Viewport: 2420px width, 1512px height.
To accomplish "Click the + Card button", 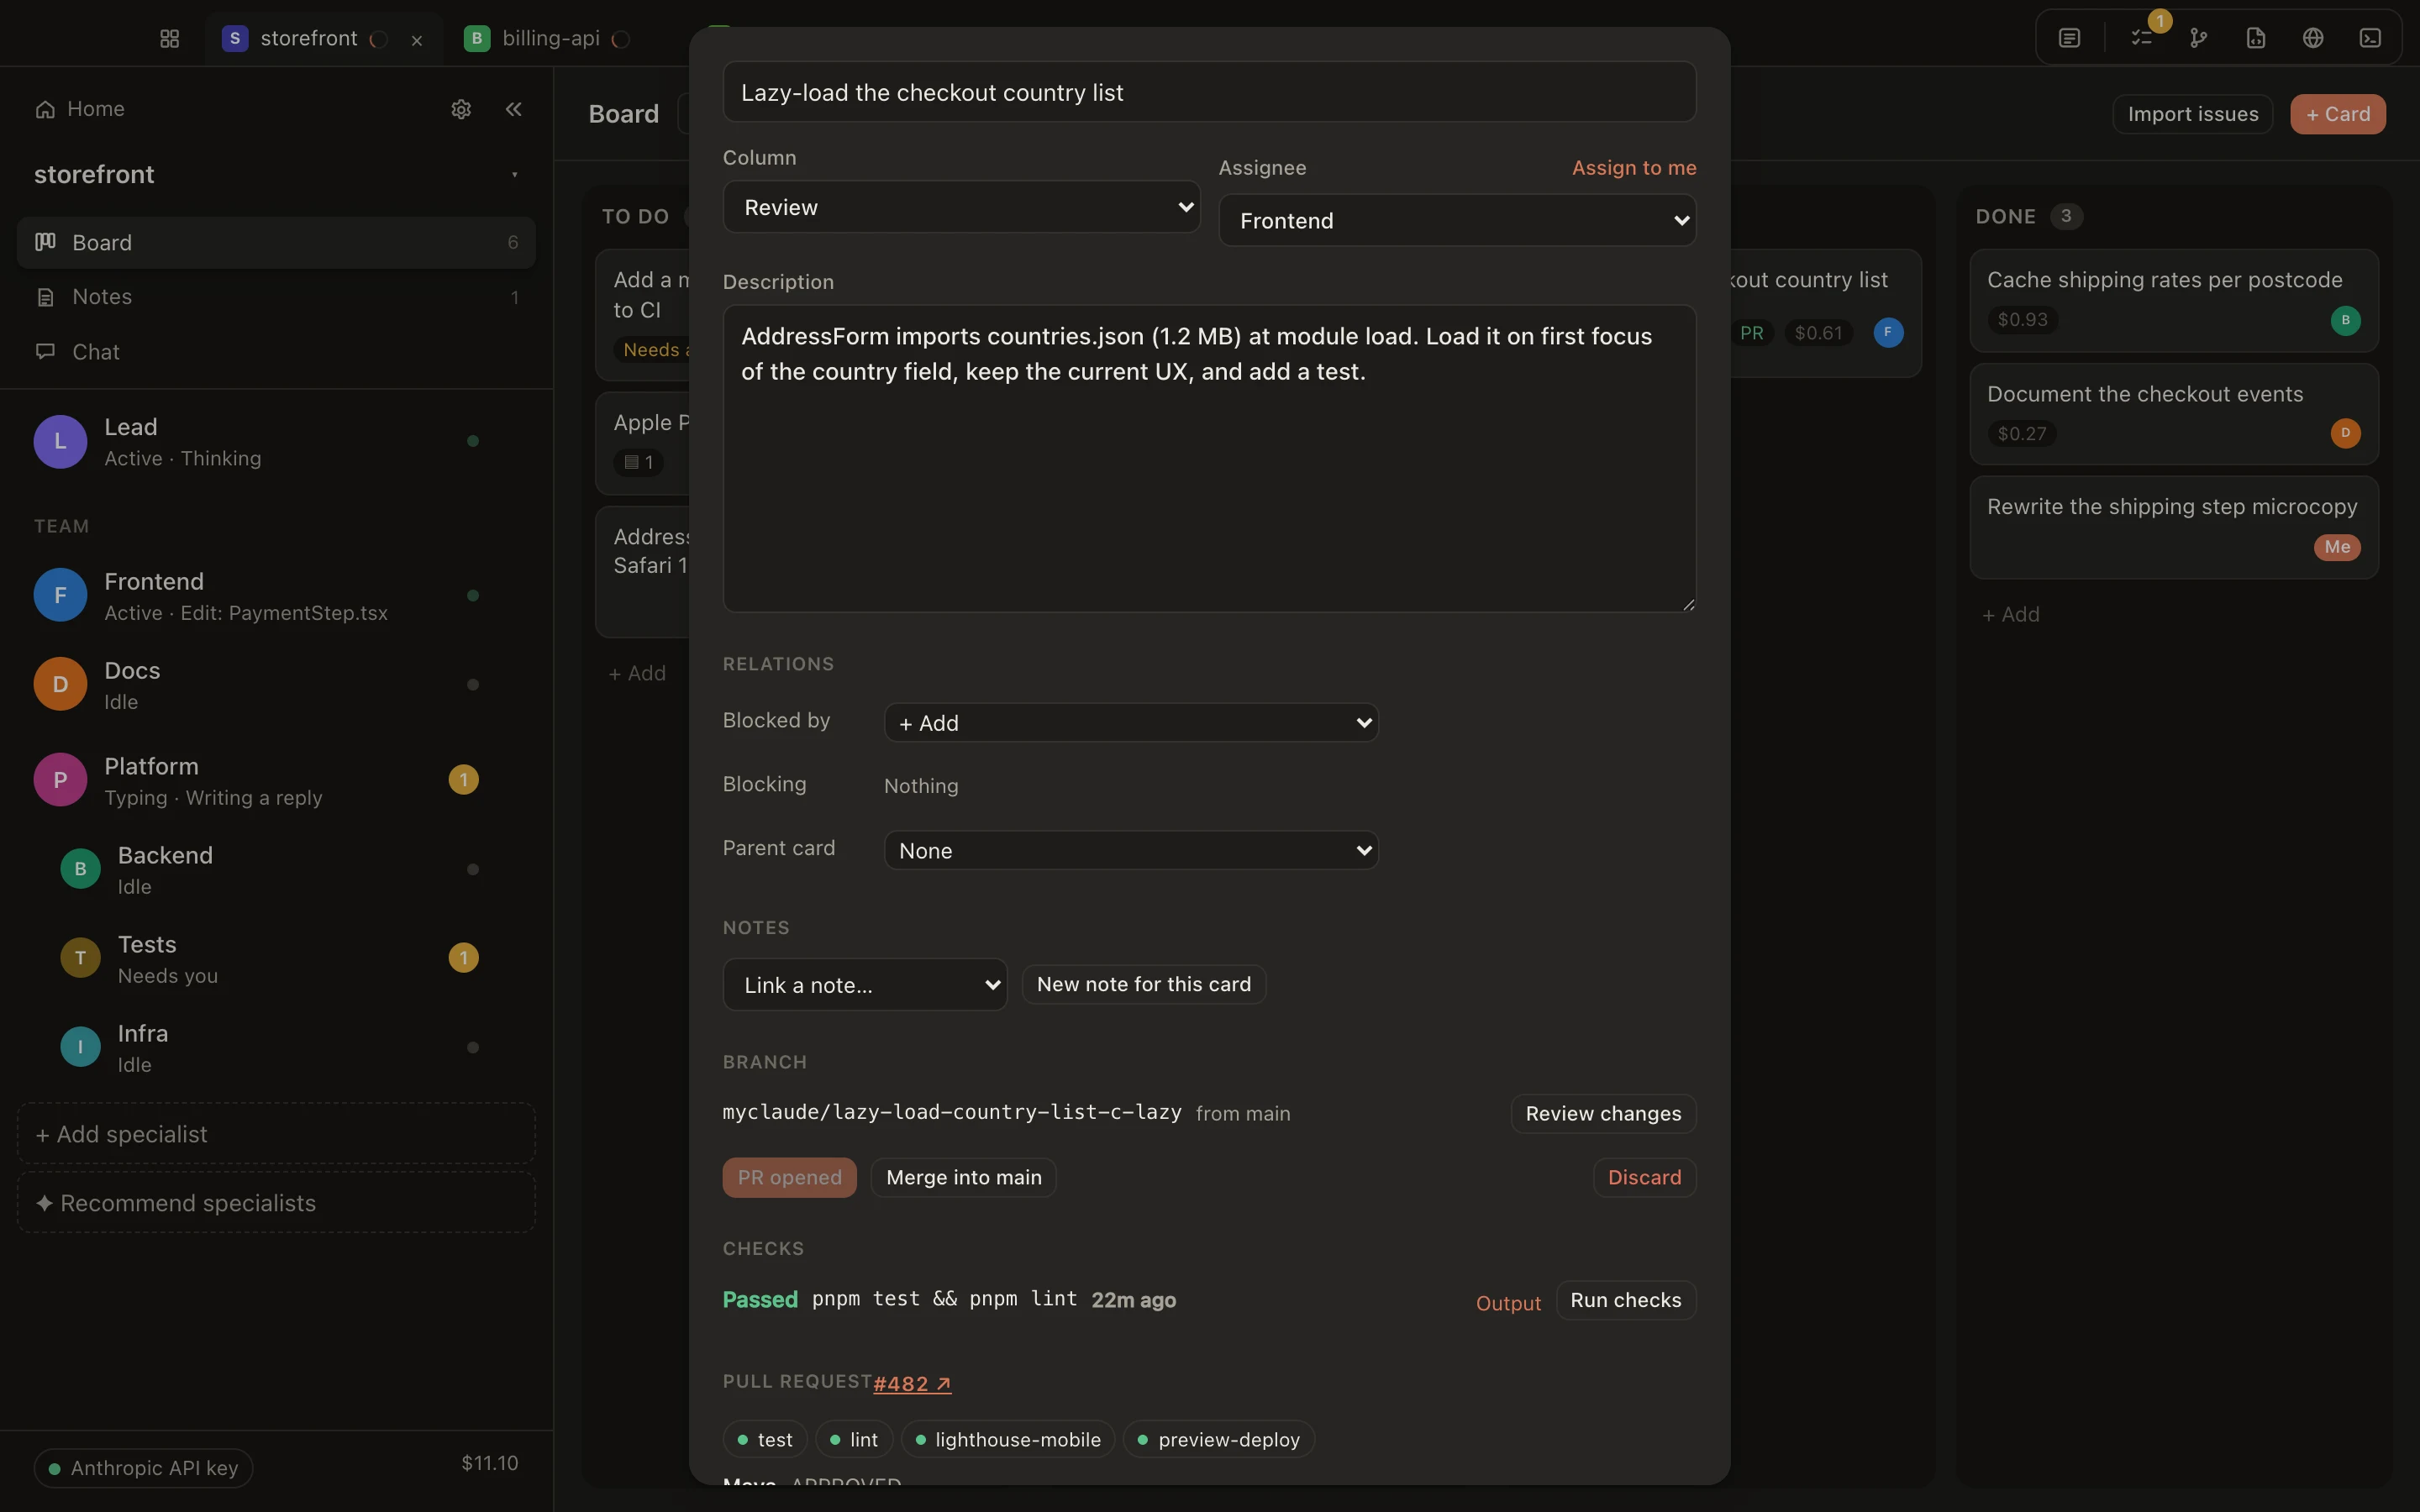I will click(2338, 114).
